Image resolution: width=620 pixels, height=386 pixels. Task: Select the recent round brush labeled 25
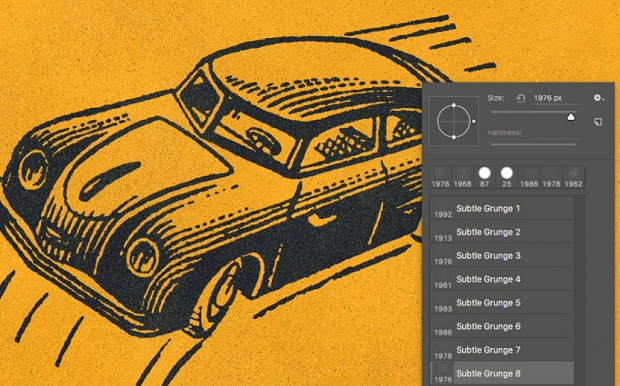coord(507,177)
